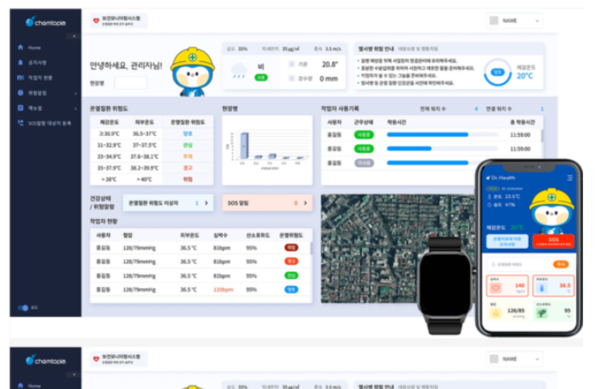
Task: Click the worker status table scrollbar
Action: pyautogui.click(x=311, y=248)
